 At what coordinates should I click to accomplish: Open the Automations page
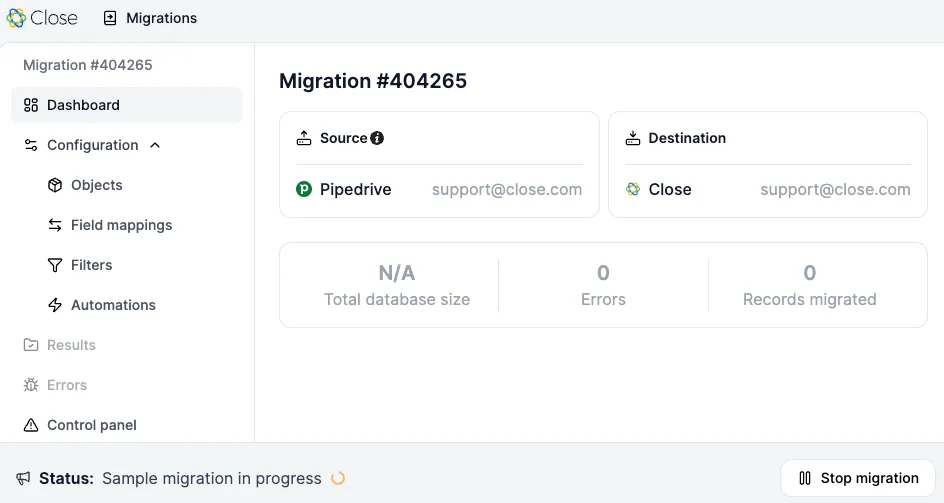coord(113,305)
